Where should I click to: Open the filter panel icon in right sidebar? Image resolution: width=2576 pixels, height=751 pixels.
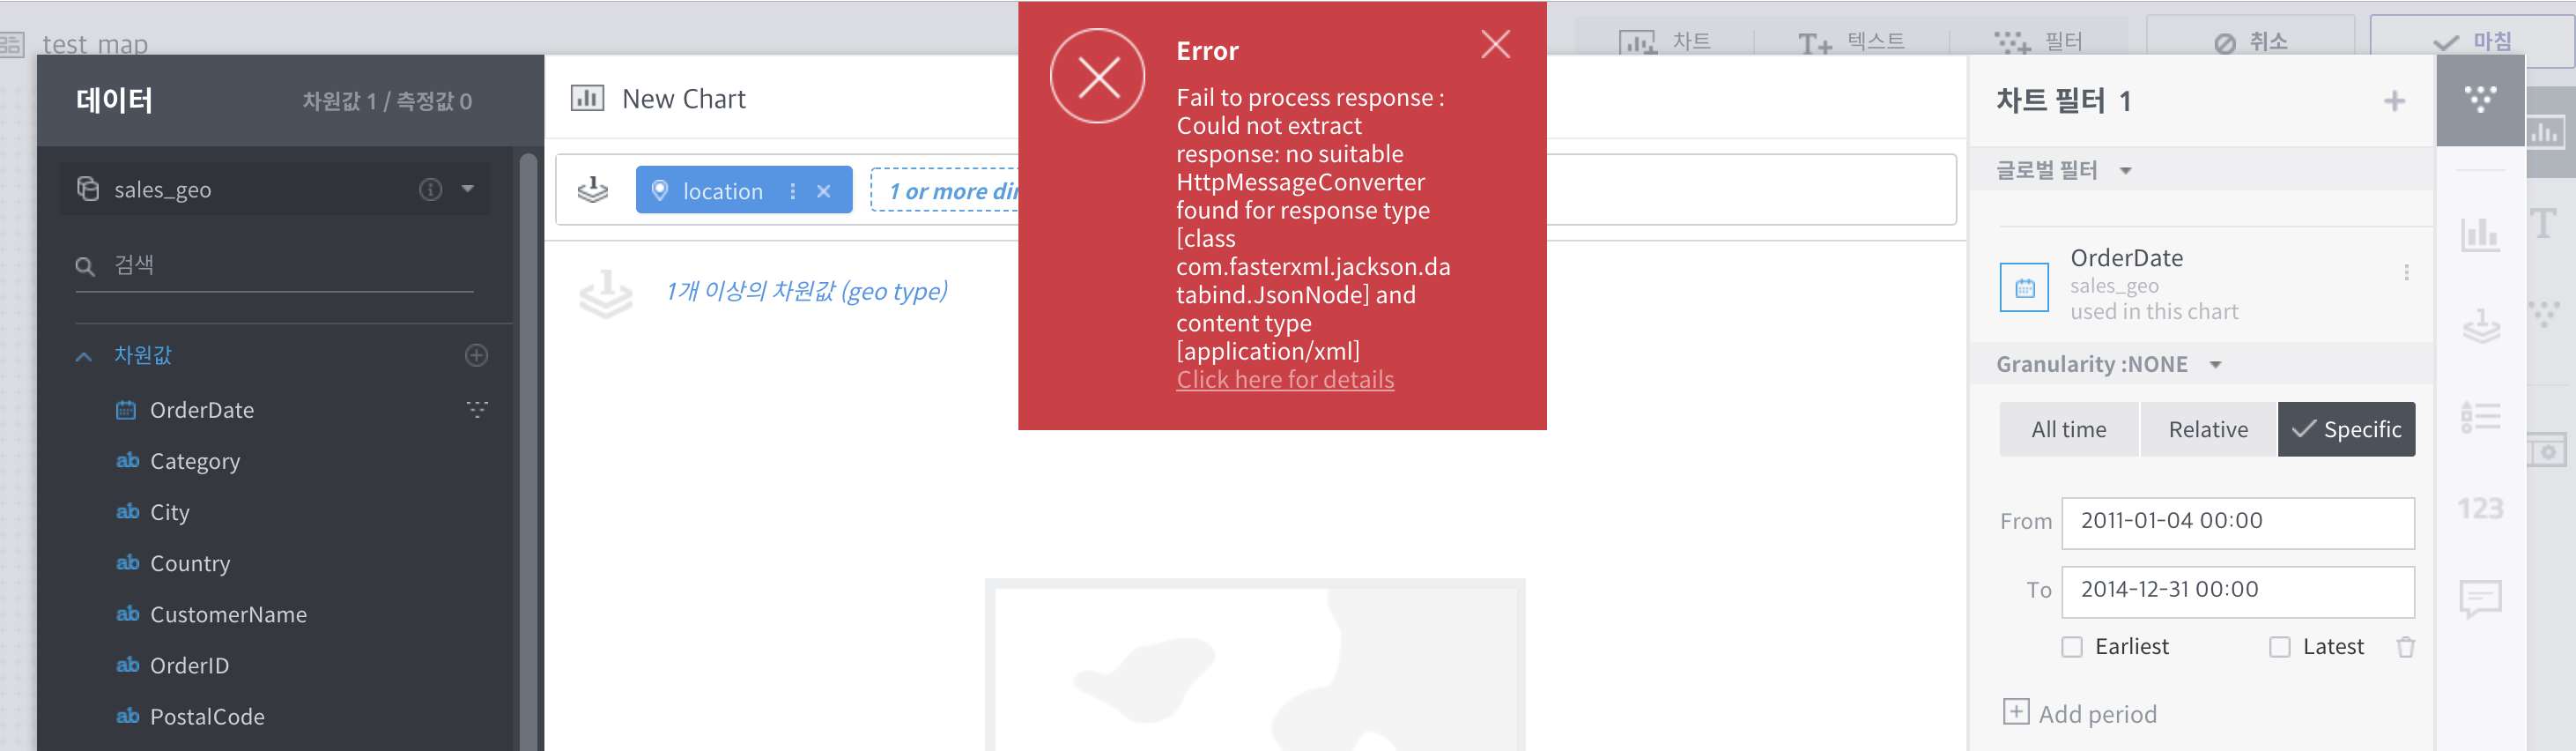(2481, 98)
